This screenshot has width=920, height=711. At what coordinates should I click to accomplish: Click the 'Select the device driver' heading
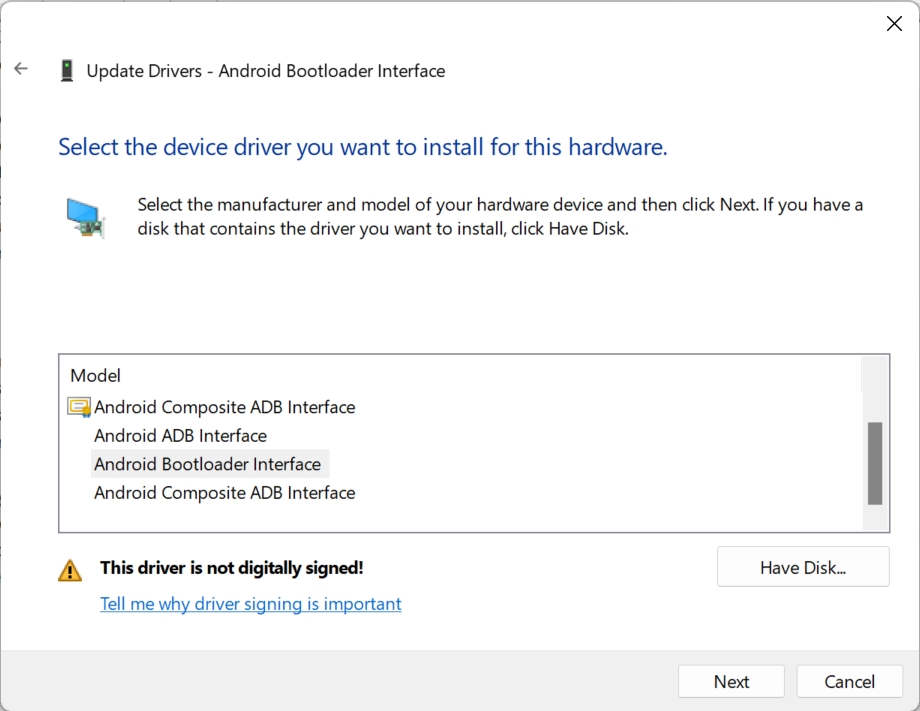tap(362, 147)
